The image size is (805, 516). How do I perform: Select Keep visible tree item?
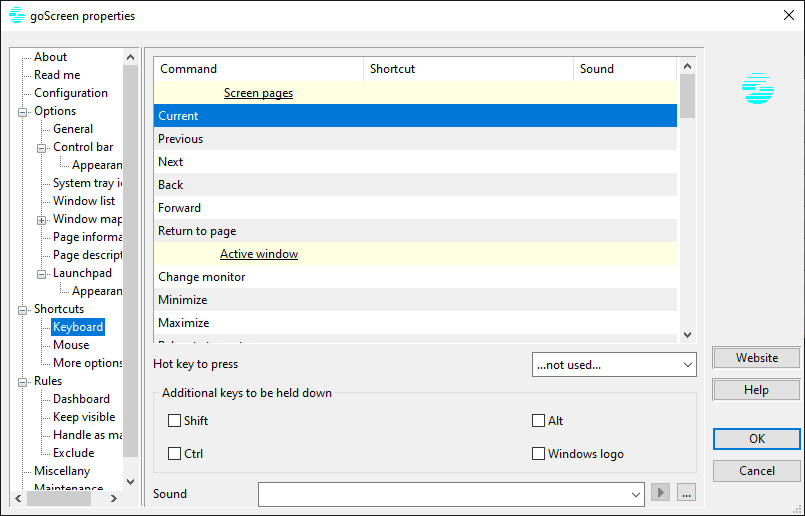[x=84, y=417]
